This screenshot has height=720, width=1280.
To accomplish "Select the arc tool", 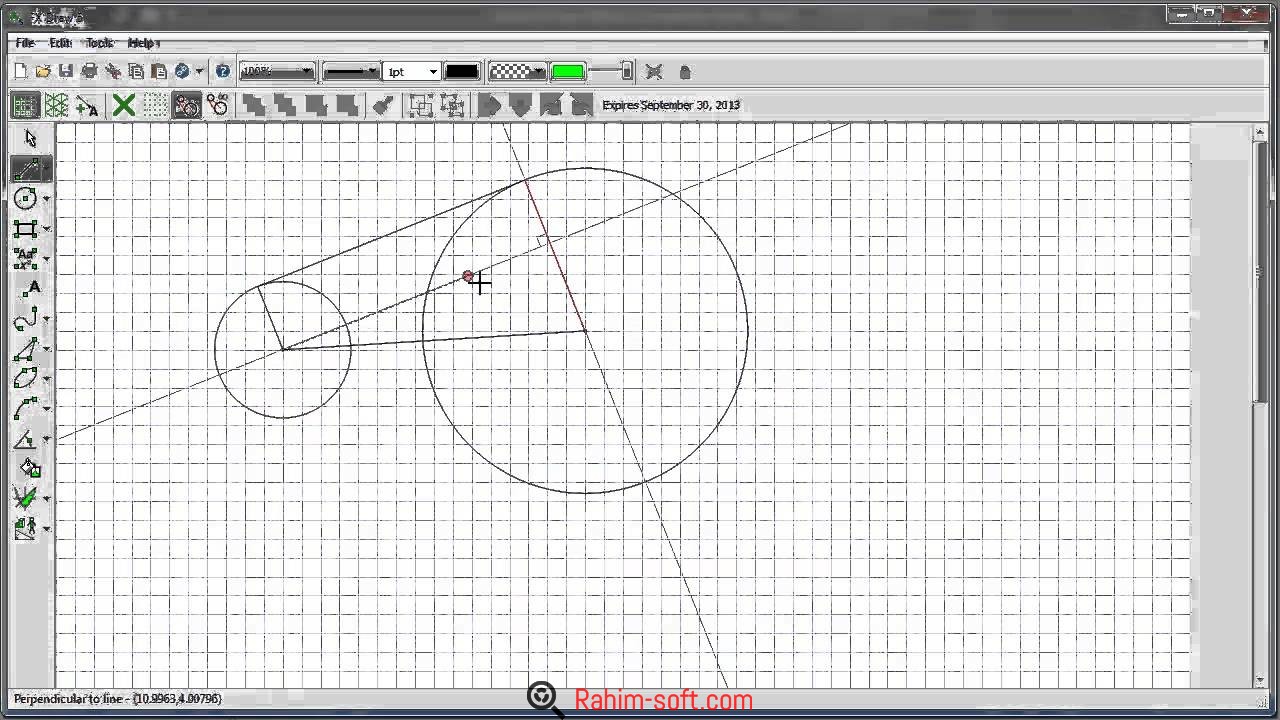I will (26, 409).
